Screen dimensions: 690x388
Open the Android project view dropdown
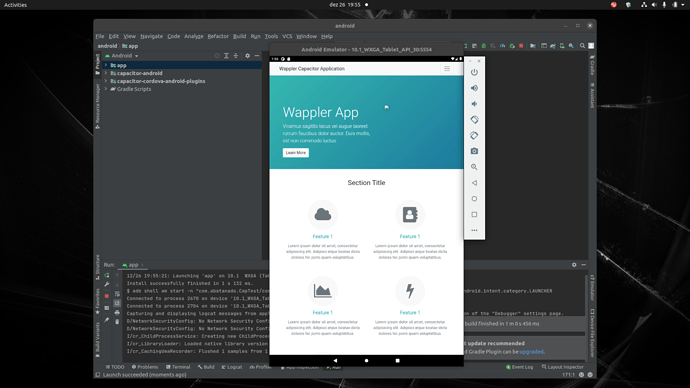coord(121,56)
